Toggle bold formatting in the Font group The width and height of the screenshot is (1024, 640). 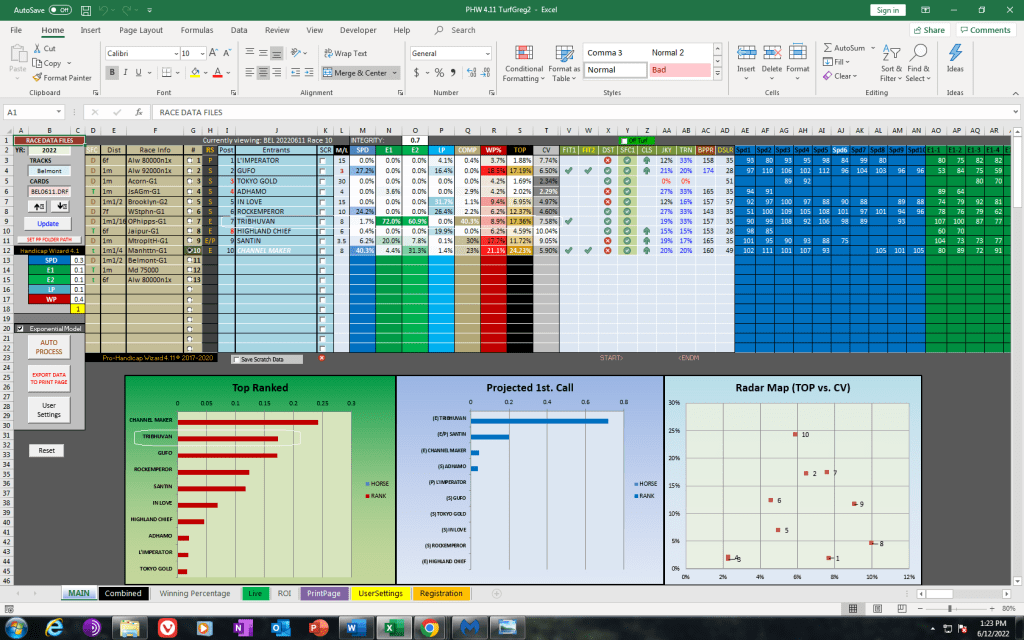(x=113, y=72)
